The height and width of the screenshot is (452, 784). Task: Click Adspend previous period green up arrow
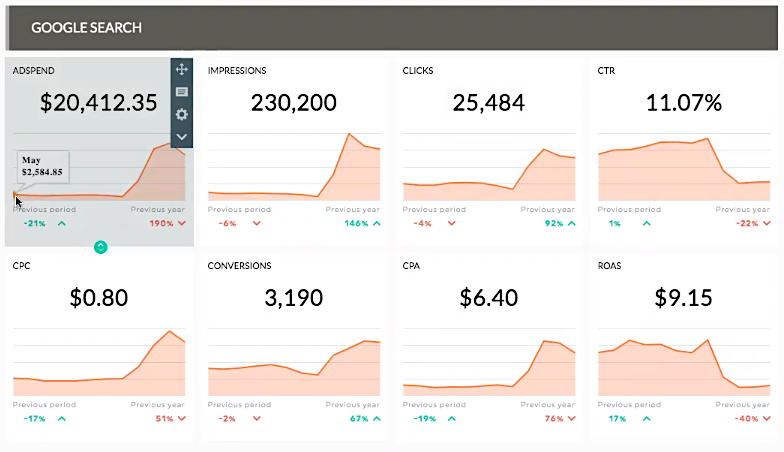[62, 223]
